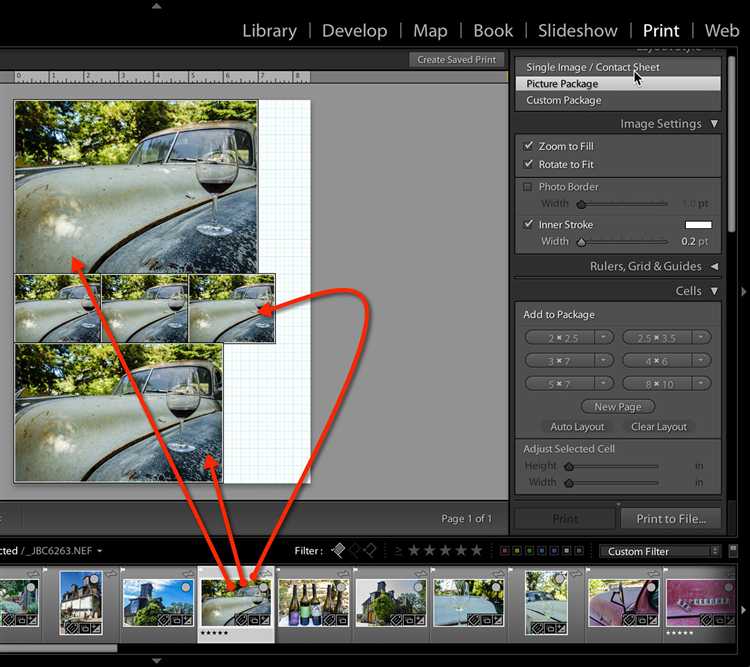Collapse the Cells panel
The image size is (750, 667).
(714, 291)
